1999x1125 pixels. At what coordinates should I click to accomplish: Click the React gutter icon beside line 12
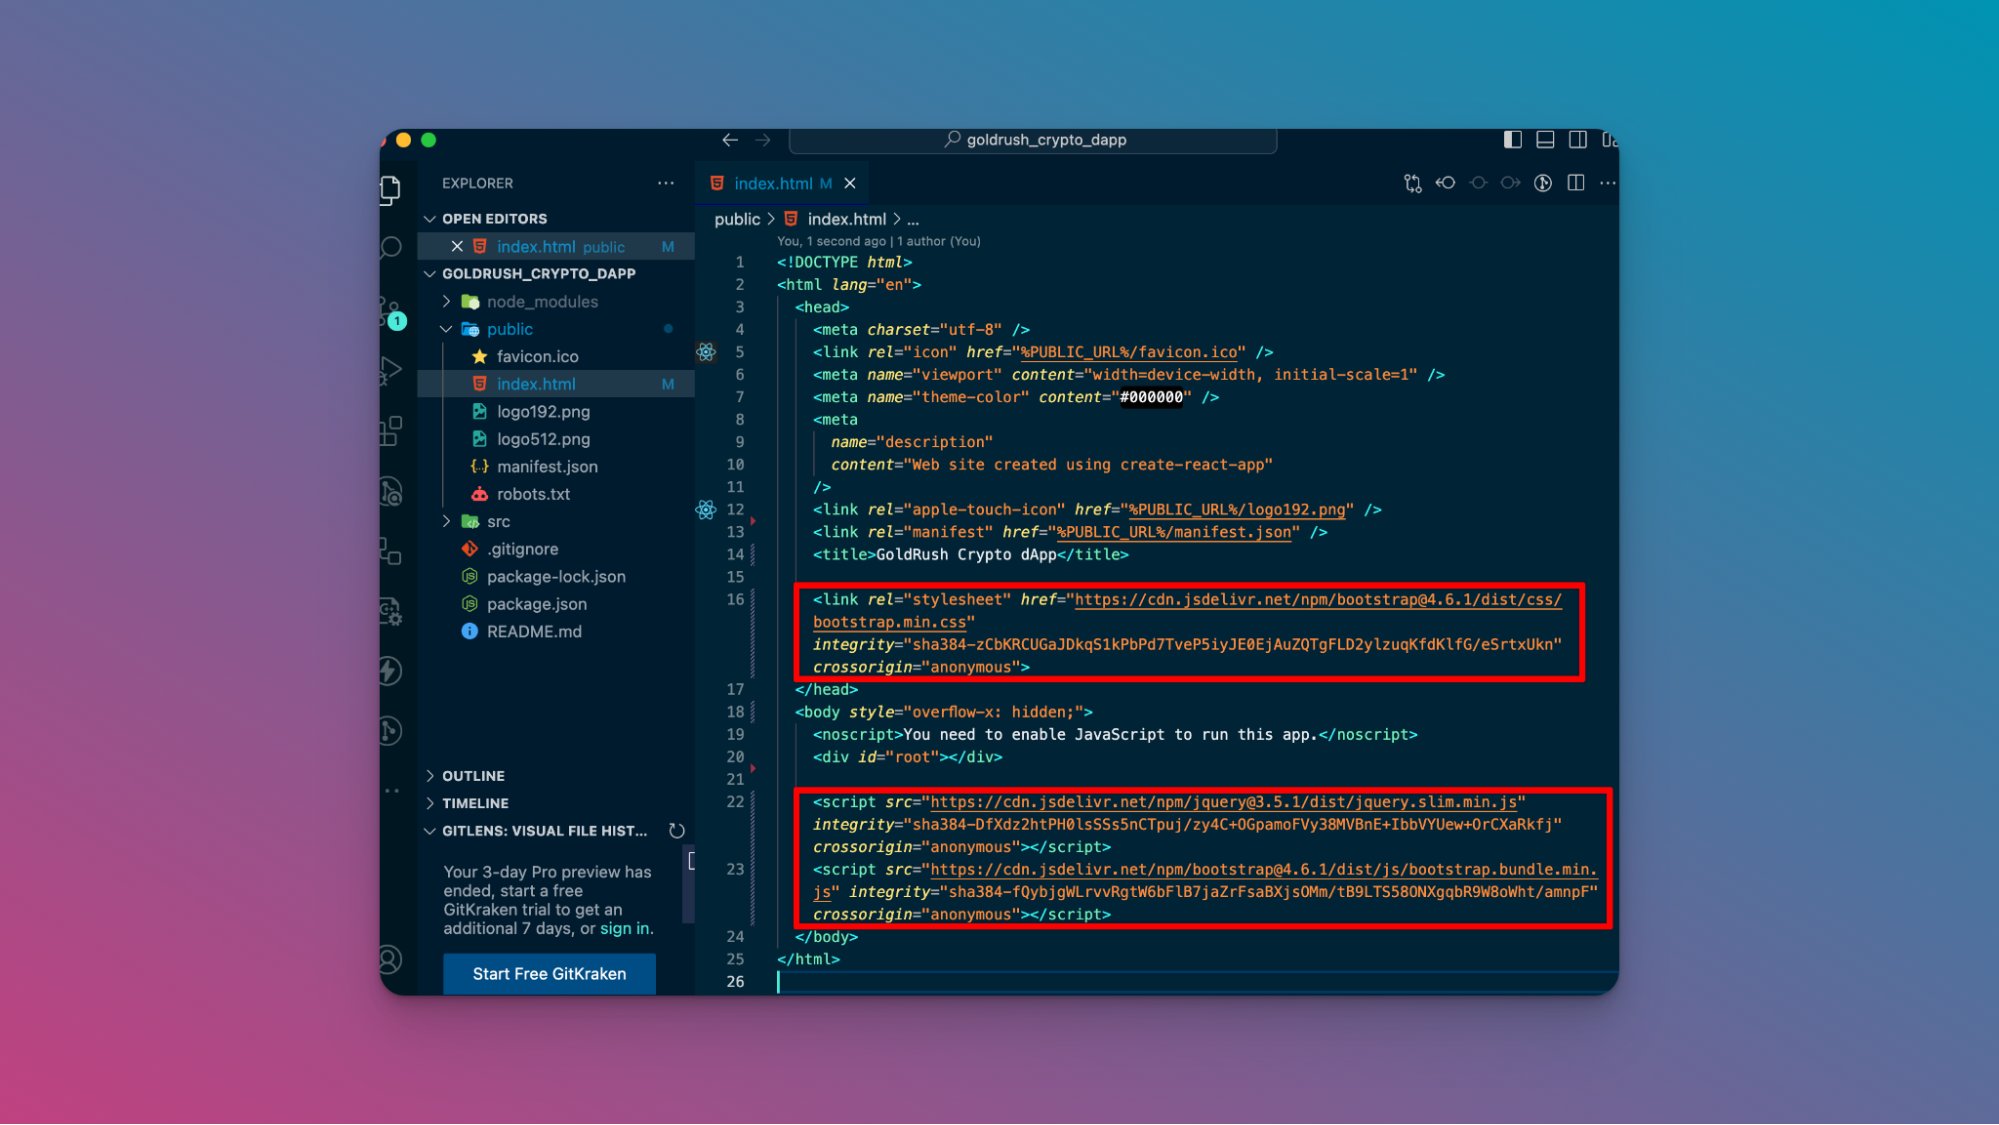pyautogui.click(x=706, y=510)
